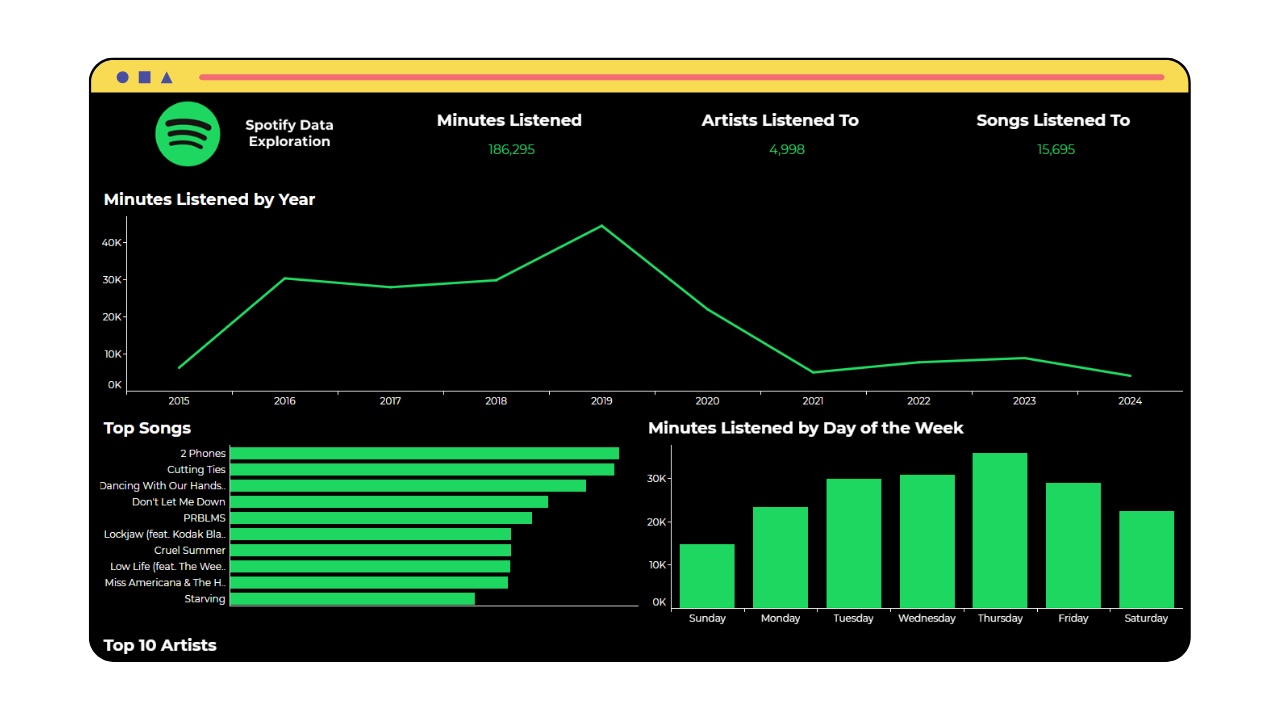Select the Don't Let Me Down bar
The height and width of the screenshot is (720, 1280).
click(389, 502)
